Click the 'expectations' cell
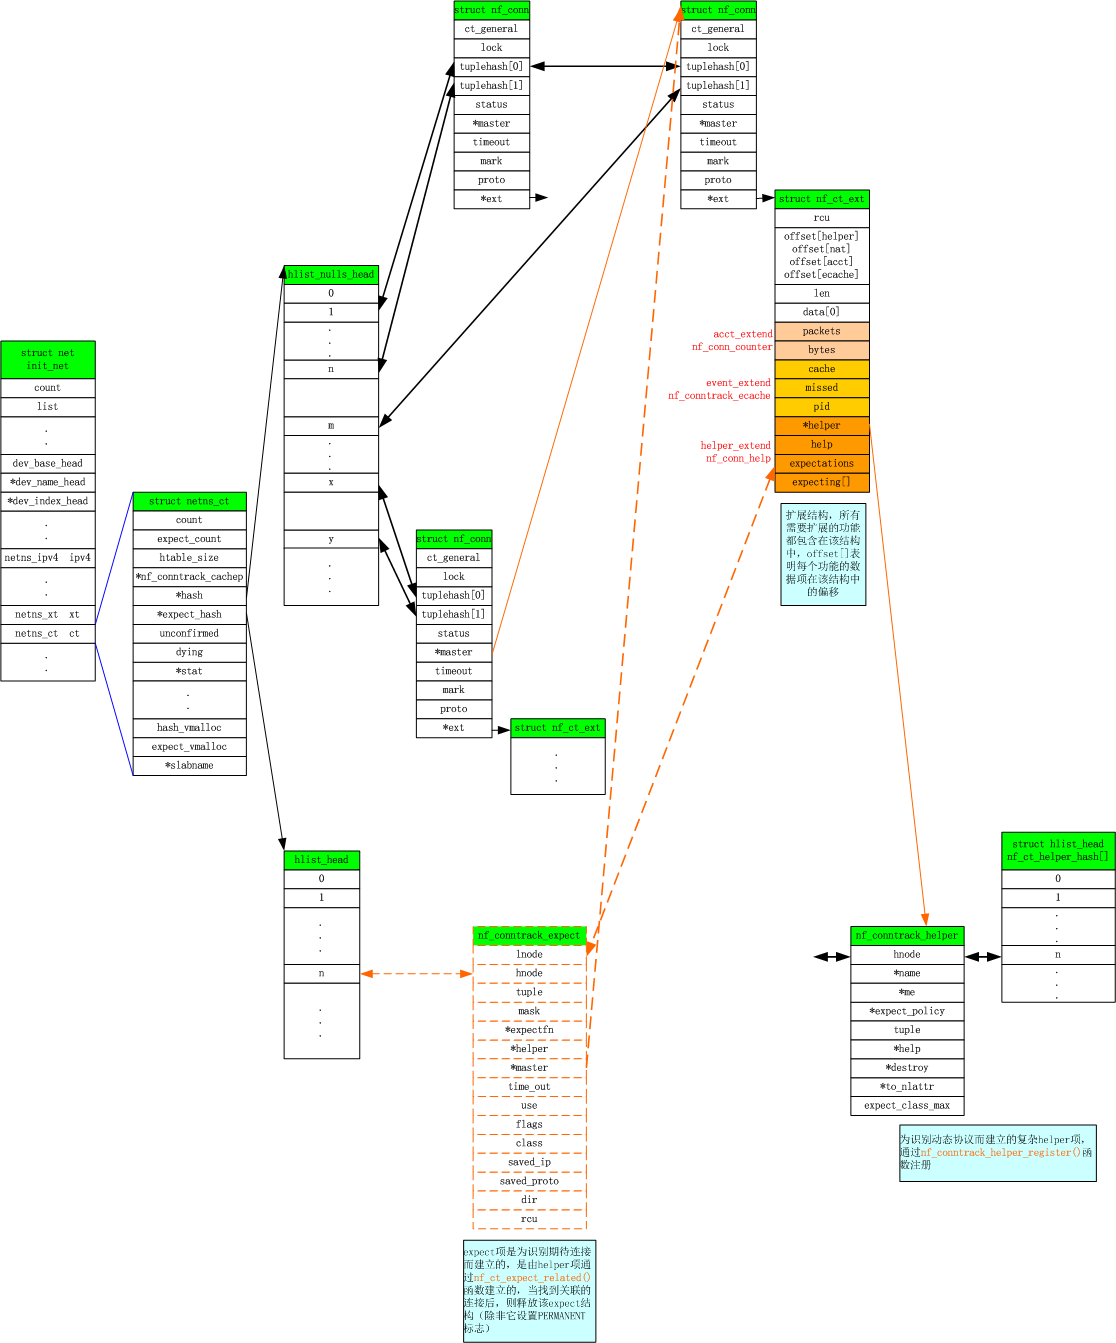The height and width of the screenshot is (1343, 1116). (822, 464)
